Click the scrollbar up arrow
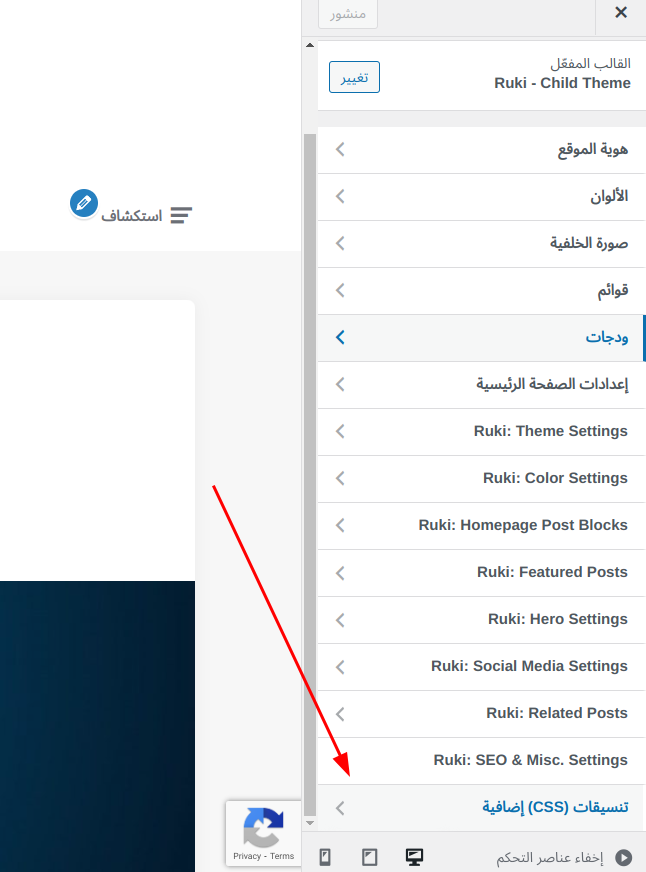The height and width of the screenshot is (872, 646). (x=310, y=45)
